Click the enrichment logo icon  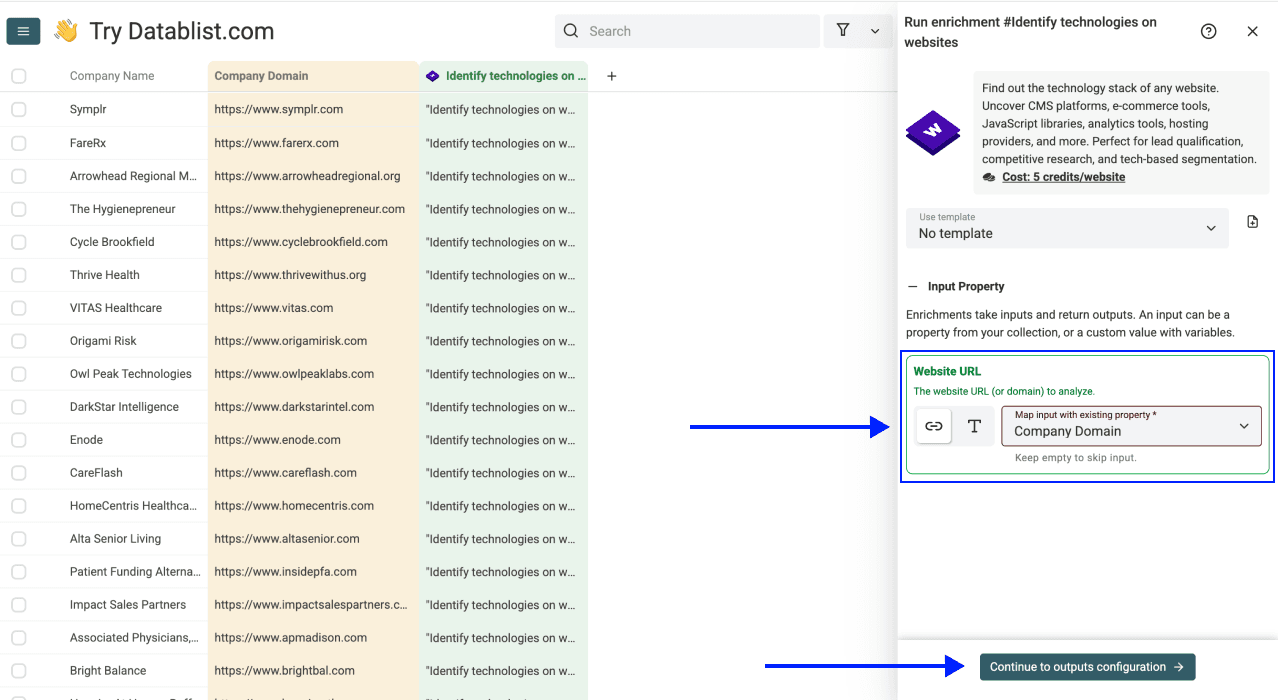[933, 131]
